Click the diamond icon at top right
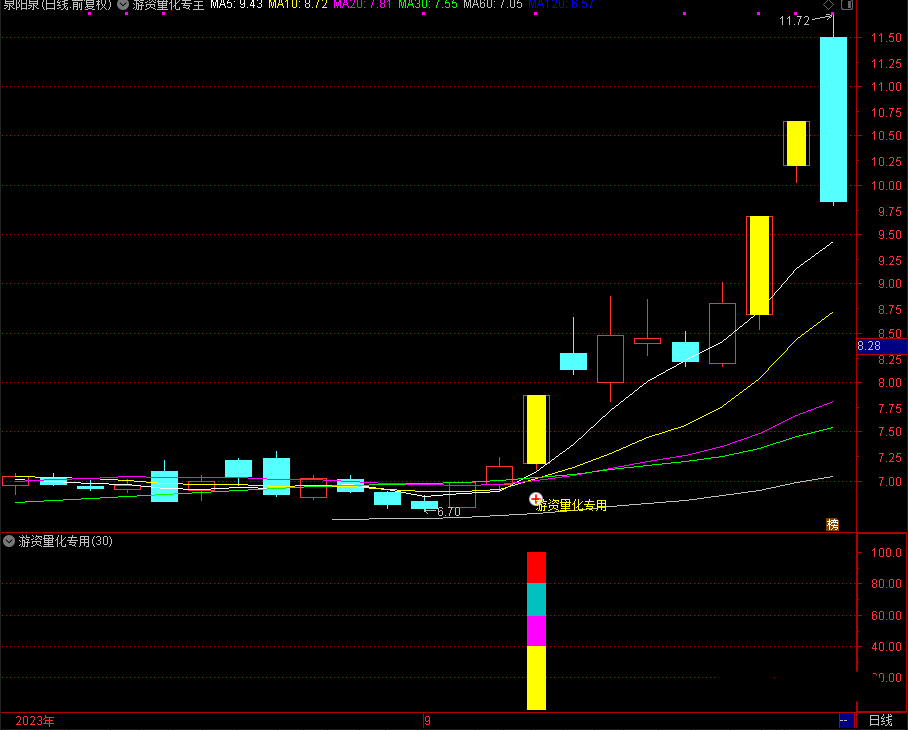Viewport: 908px width, 730px height. (x=829, y=5)
